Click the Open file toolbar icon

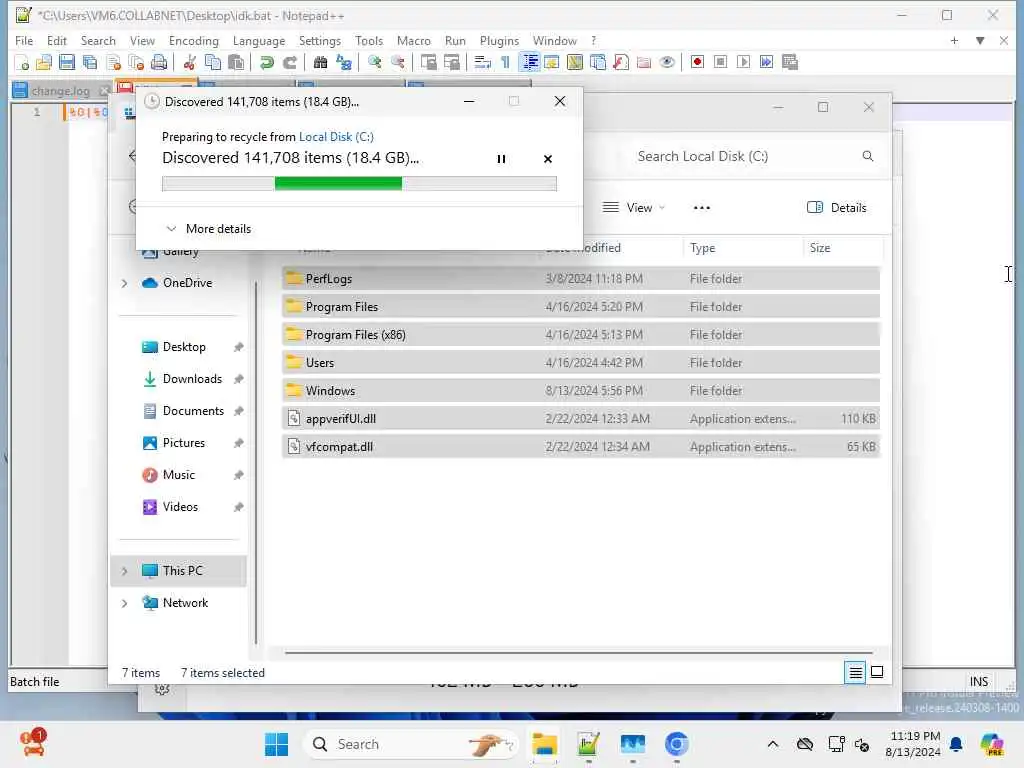point(44,62)
